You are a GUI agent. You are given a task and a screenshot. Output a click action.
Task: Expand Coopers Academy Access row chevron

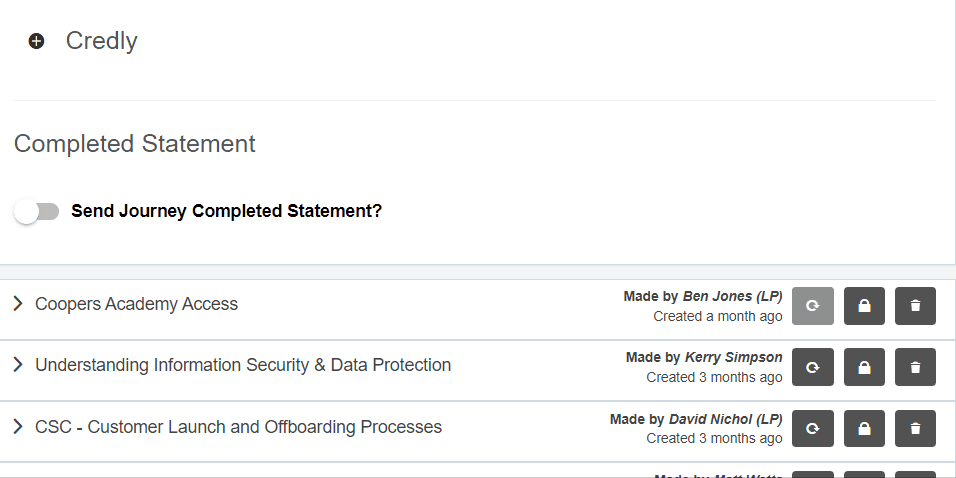click(x=18, y=304)
